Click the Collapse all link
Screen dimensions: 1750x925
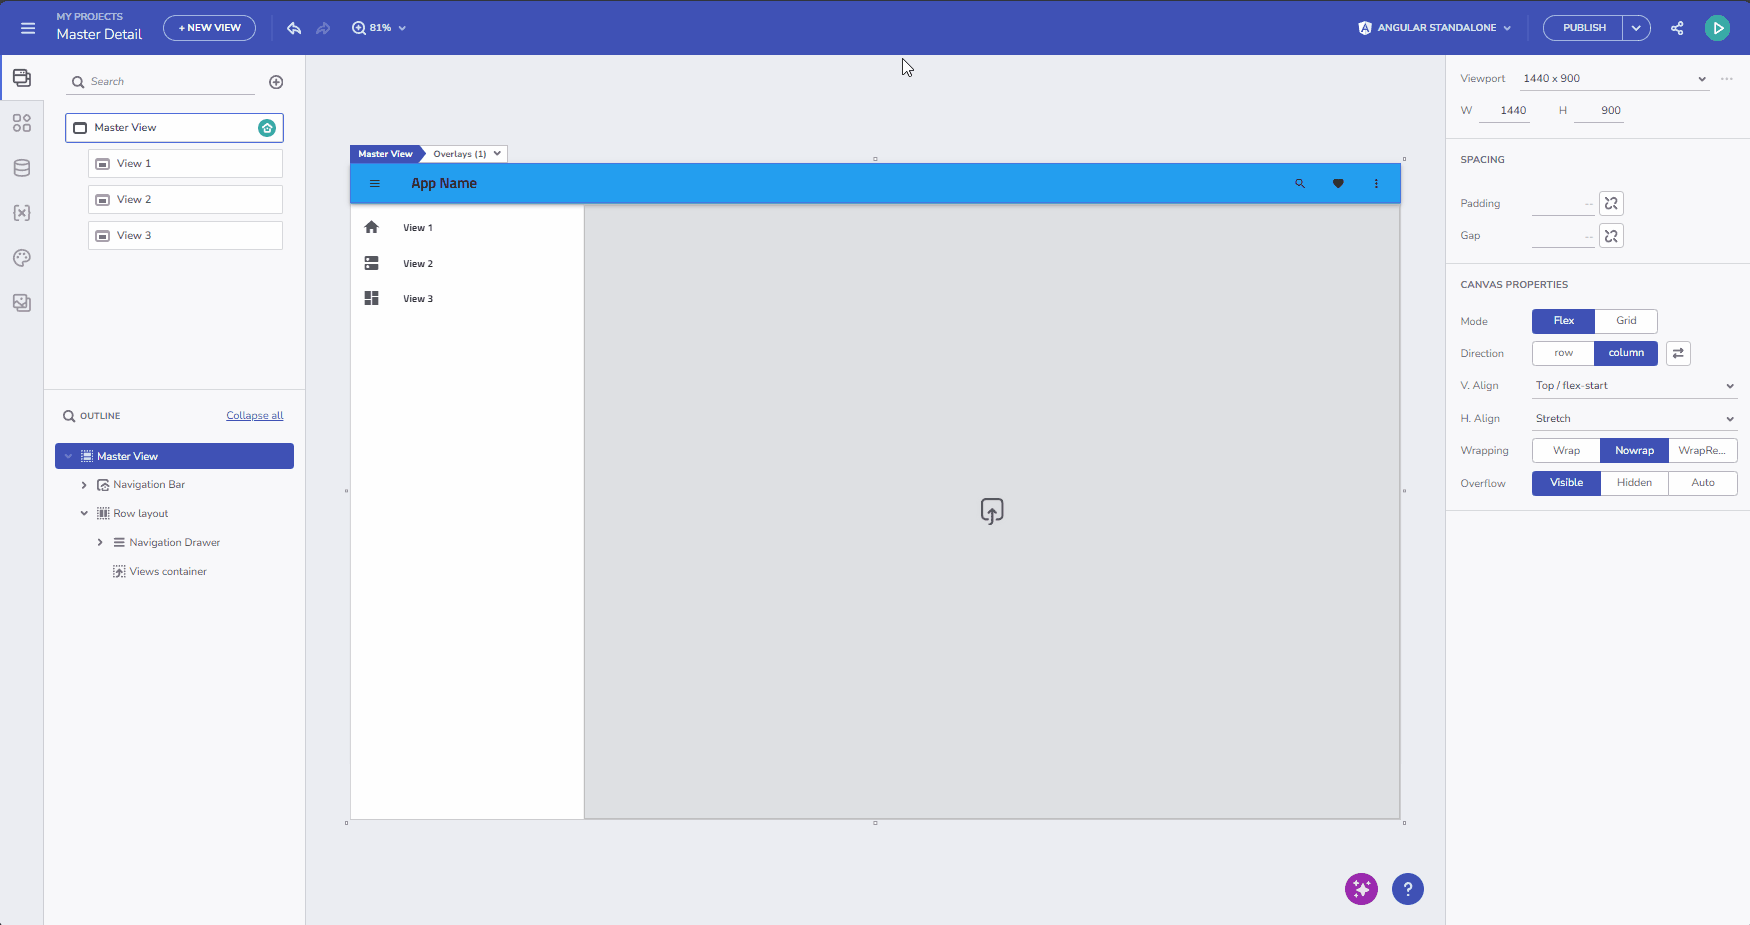[254, 416]
